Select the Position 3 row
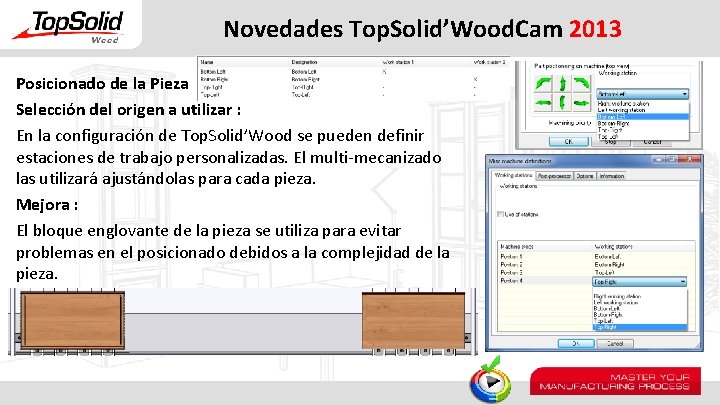Viewport: 720px width, 405px height. click(x=512, y=272)
